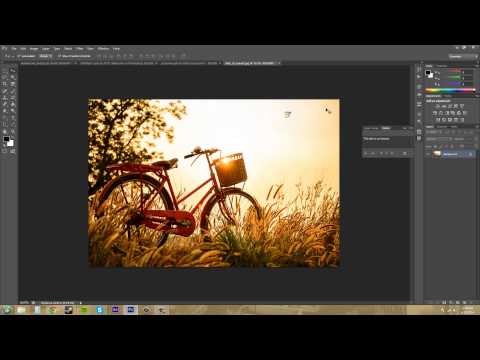Click the Color panel spectrum ramp

pyautogui.click(x=450, y=90)
